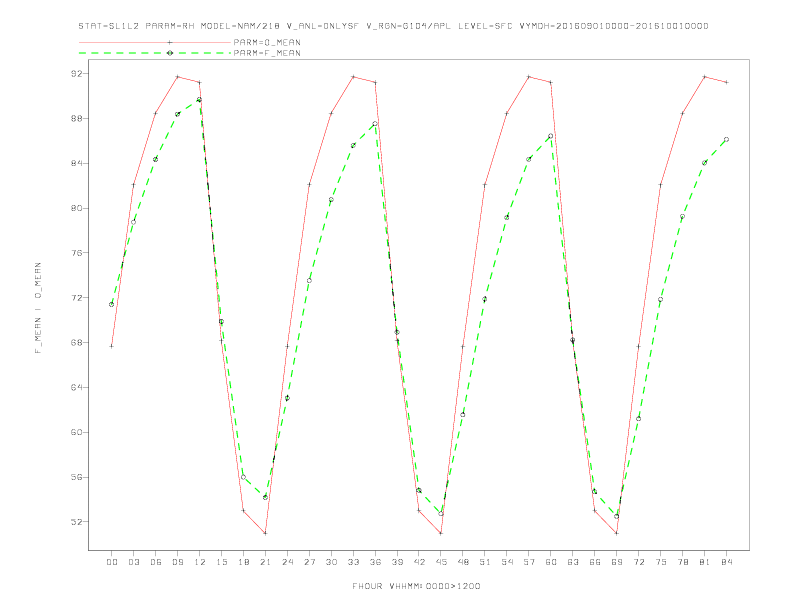Click x-axis tick label 09
Screen dimensions: 792x612
[177, 562]
